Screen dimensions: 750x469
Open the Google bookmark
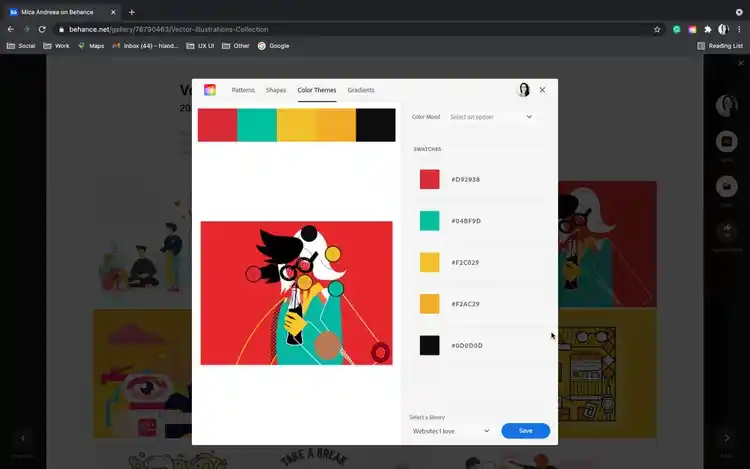coord(274,46)
